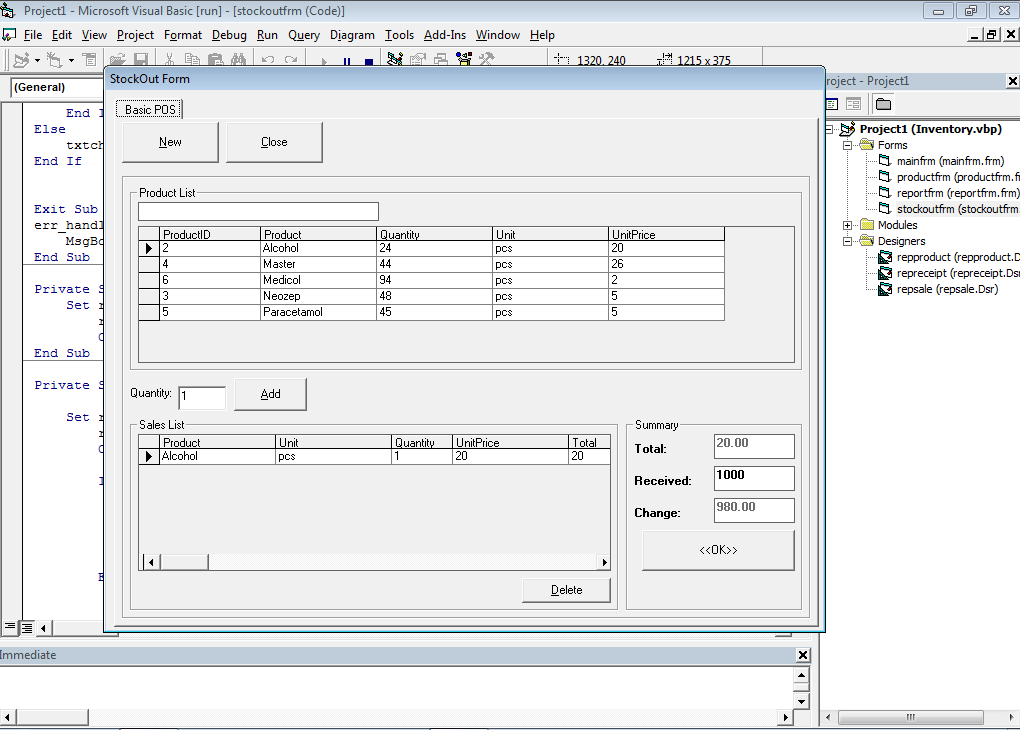Click Toggle Folders icon in Project panel
This screenshot has height=730, width=1020.
tap(883, 104)
